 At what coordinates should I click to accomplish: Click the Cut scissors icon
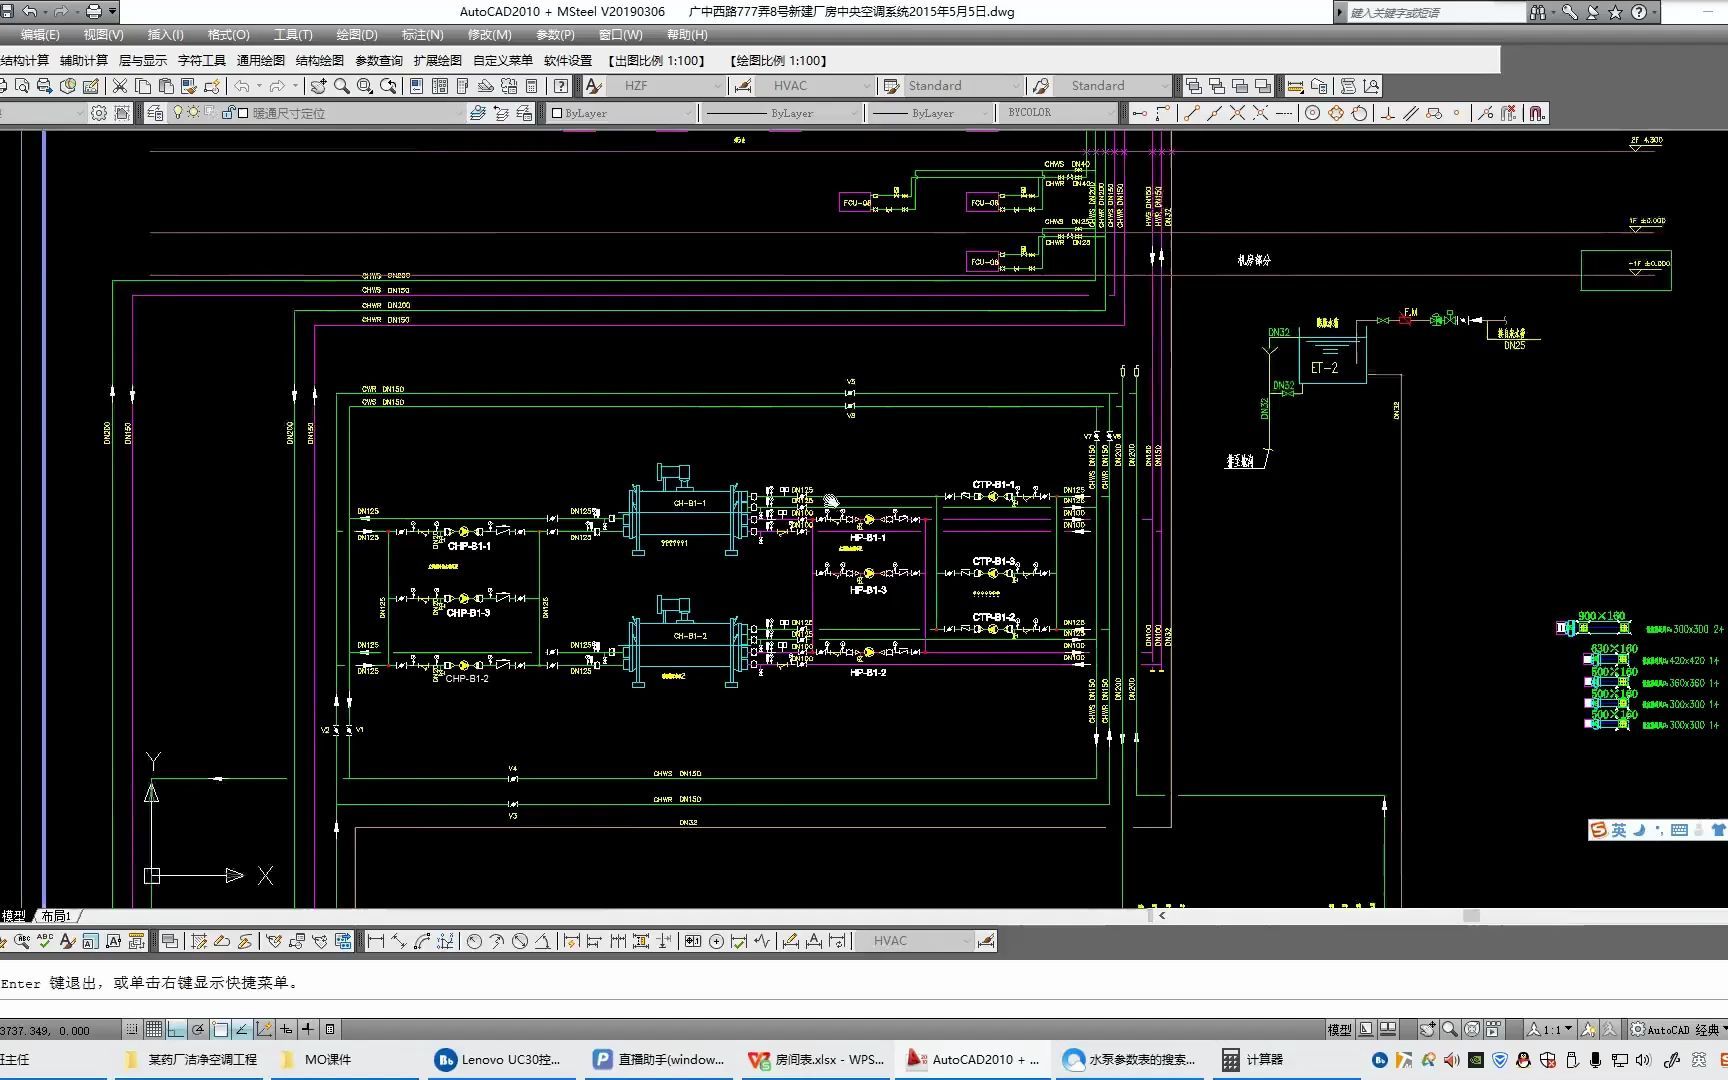pyautogui.click(x=120, y=86)
